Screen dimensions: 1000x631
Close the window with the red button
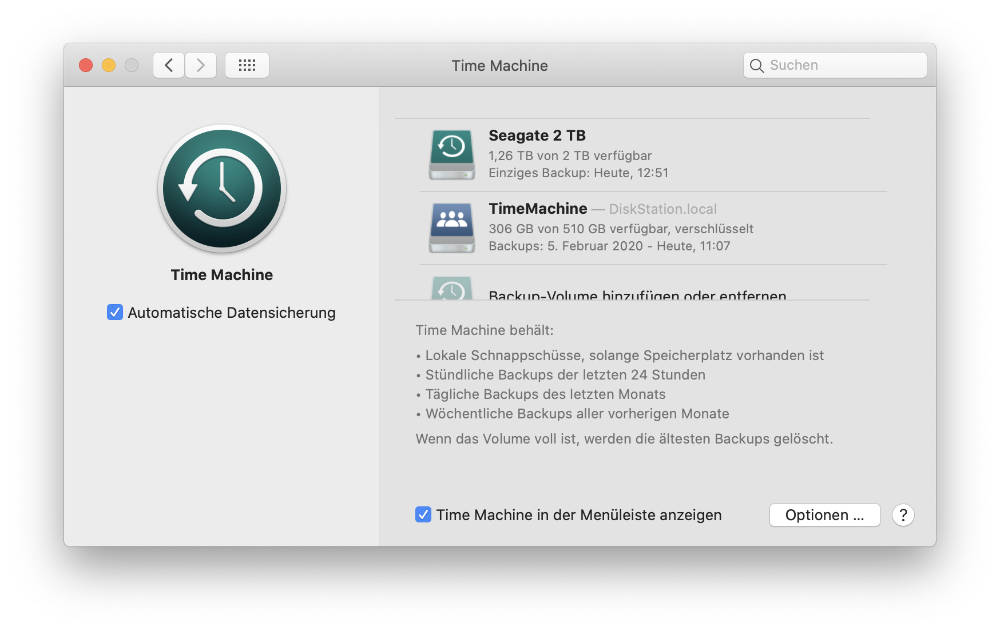(86, 65)
